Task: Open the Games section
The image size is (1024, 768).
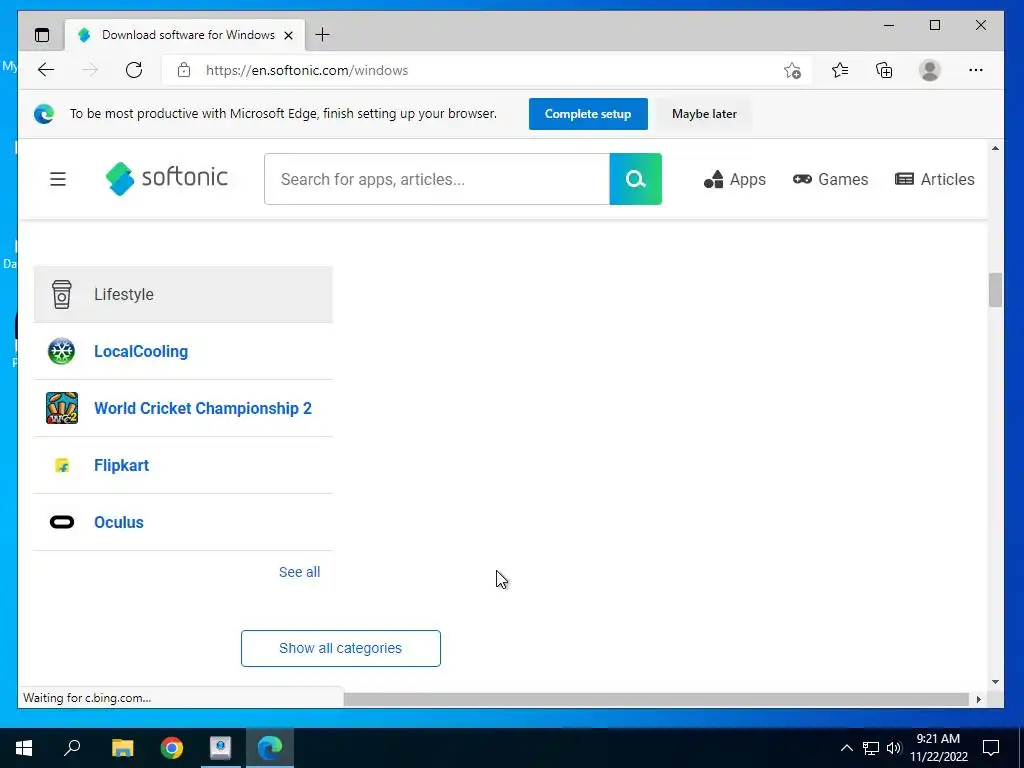Action: [x=830, y=179]
